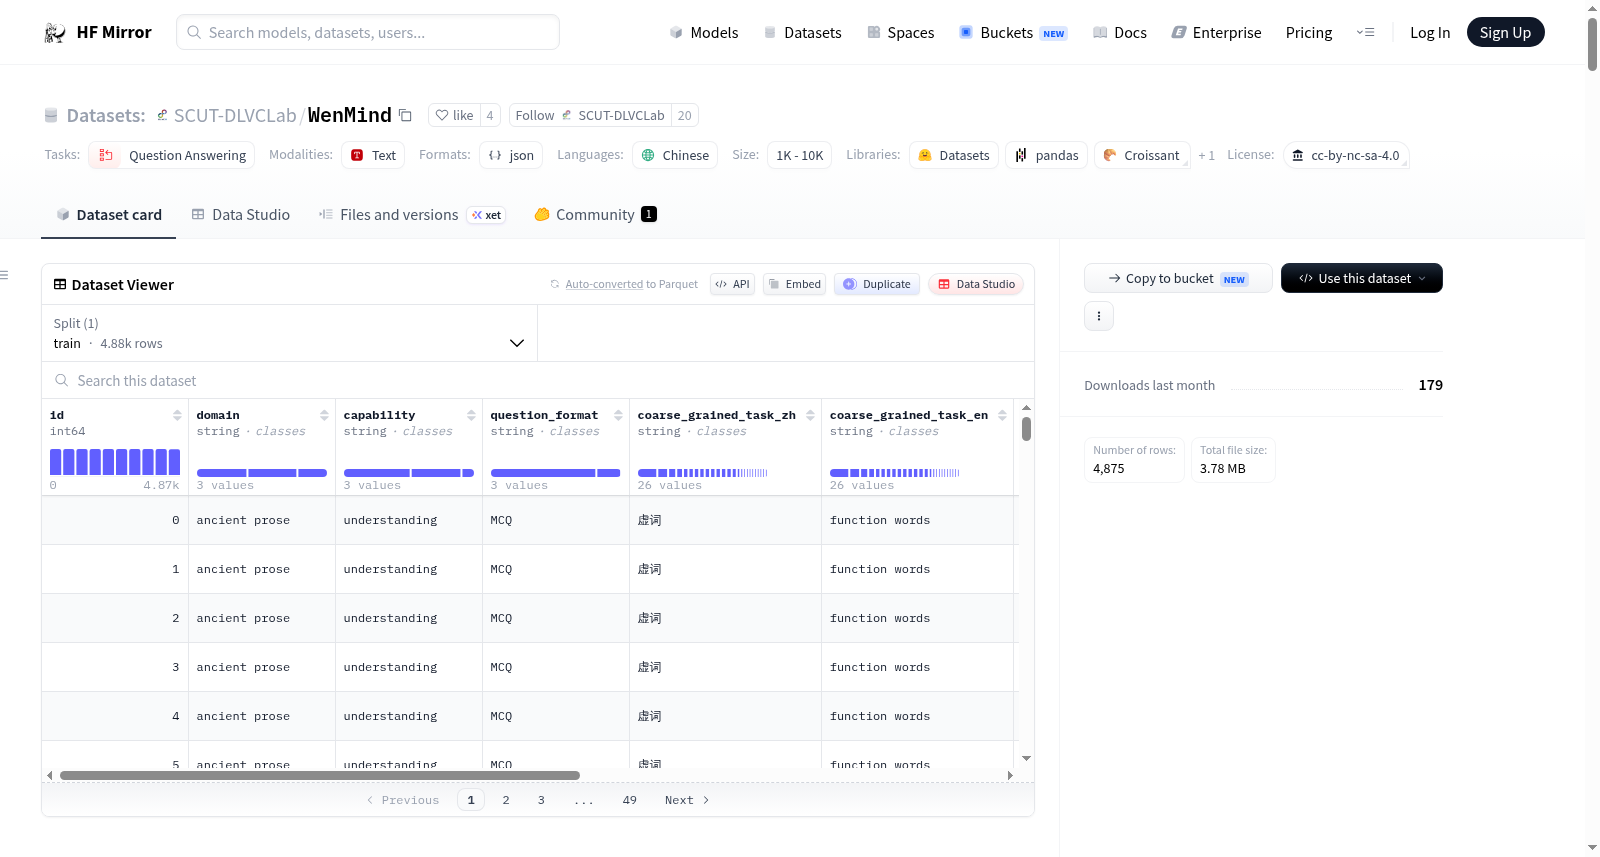Viewport: 1600px width, 857px height.
Task: Click the license bank icon
Action: tap(1298, 155)
